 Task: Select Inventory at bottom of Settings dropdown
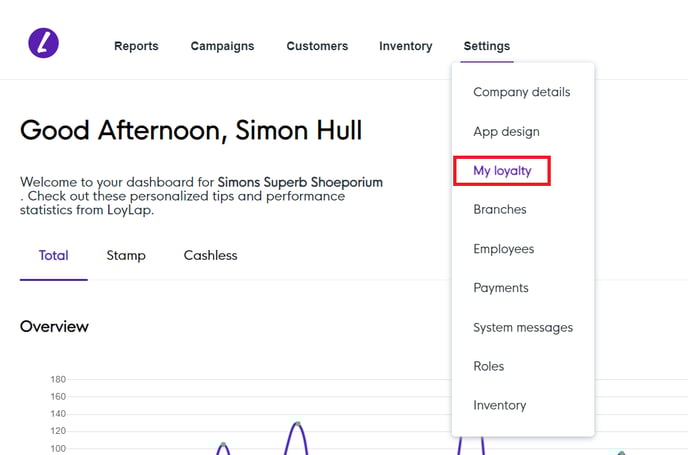click(499, 405)
